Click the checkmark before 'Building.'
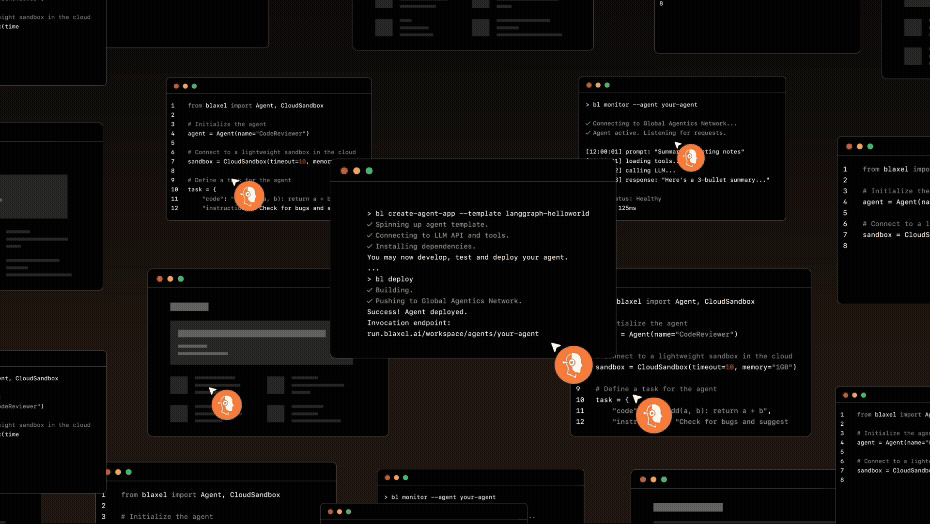930x524 pixels. 370,290
